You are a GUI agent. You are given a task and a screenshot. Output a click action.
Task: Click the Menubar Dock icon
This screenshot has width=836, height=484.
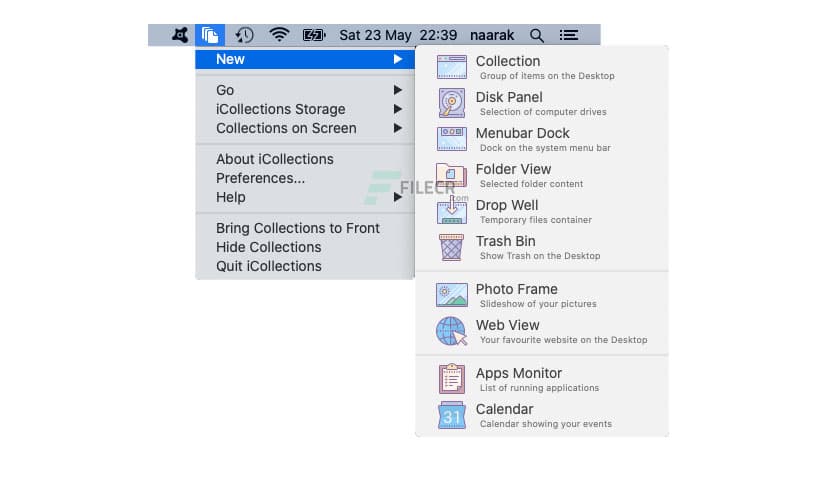pyautogui.click(x=452, y=139)
